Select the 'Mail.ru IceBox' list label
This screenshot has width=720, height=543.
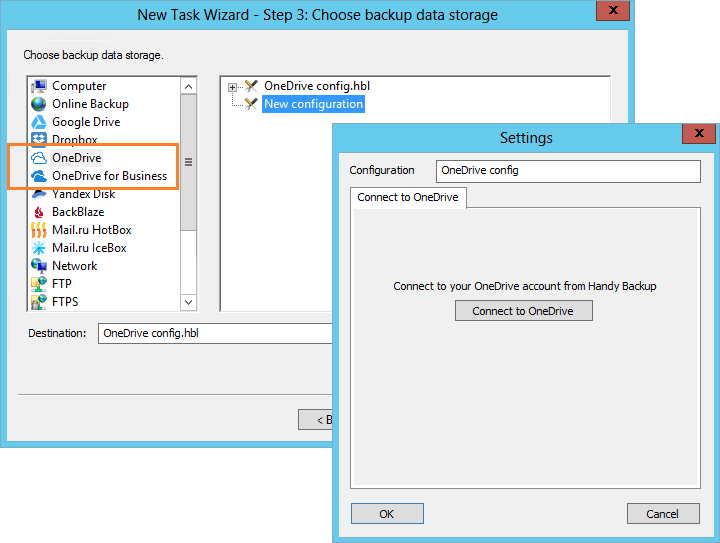pos(89,248)
